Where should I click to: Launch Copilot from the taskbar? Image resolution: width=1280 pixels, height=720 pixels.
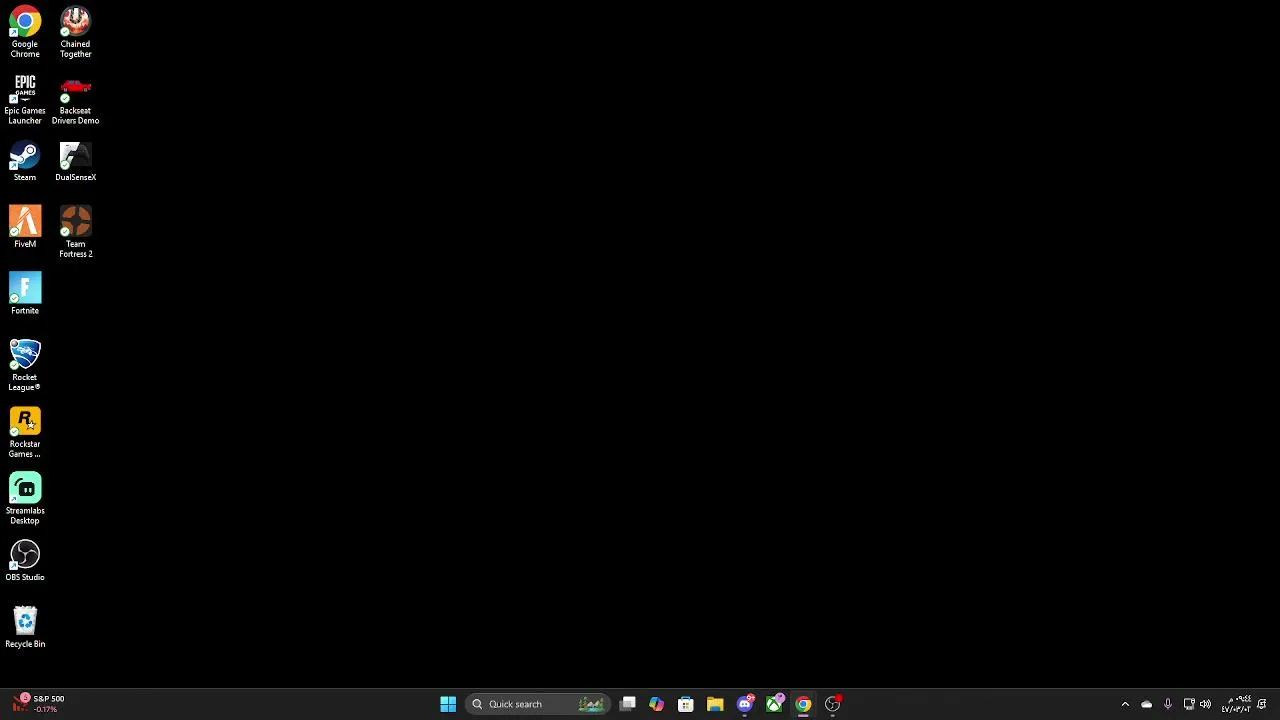[656, 704]
